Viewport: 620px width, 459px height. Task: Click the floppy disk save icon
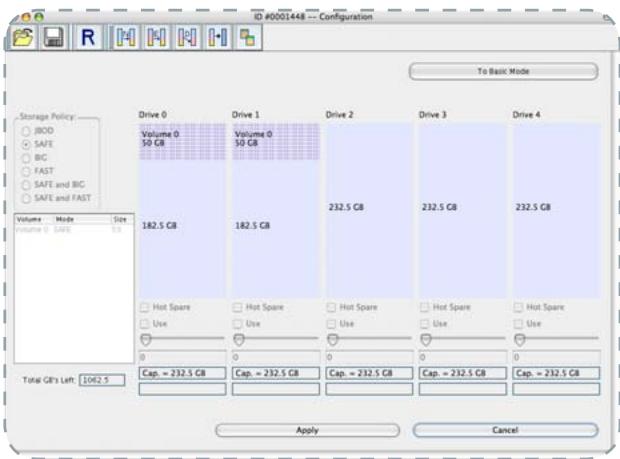53,38
